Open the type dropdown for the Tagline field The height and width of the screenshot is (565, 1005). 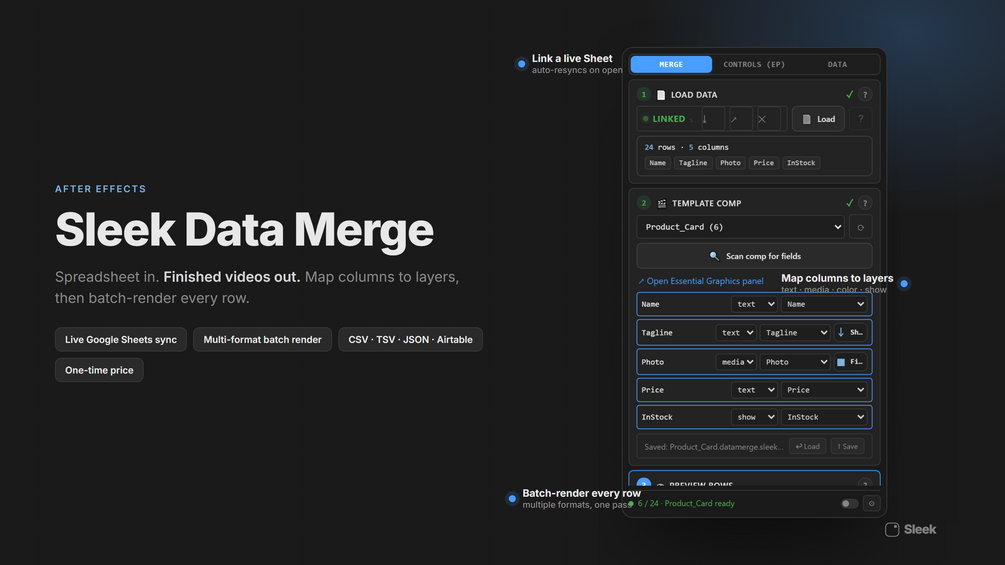coord(736,332)
